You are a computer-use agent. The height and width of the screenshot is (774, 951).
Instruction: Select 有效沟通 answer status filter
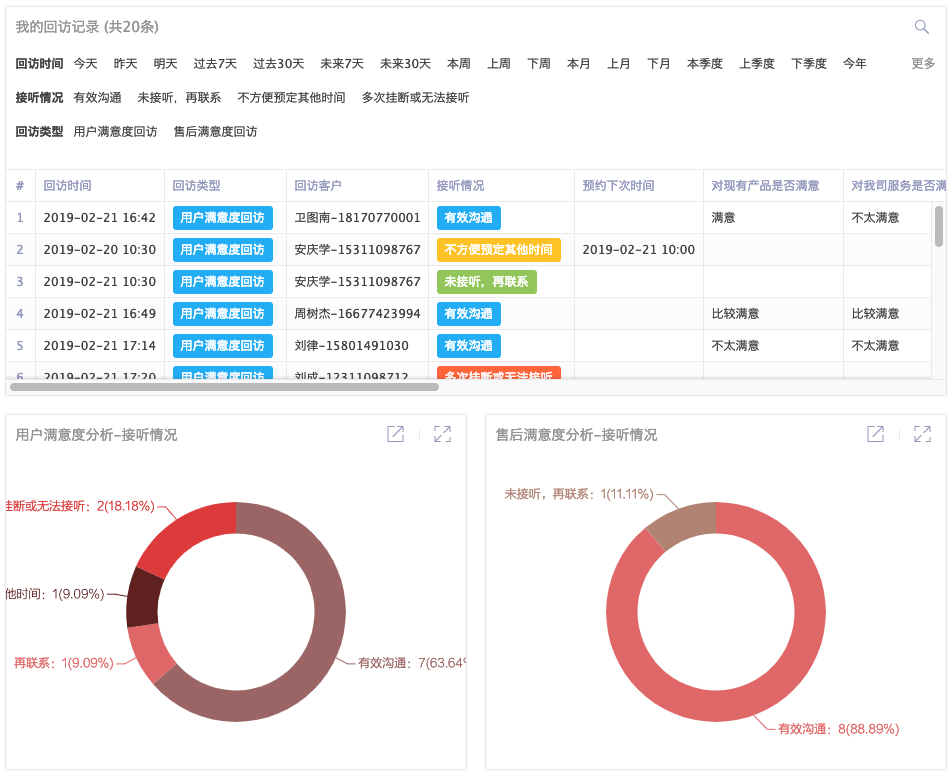[x=97, y=97]
